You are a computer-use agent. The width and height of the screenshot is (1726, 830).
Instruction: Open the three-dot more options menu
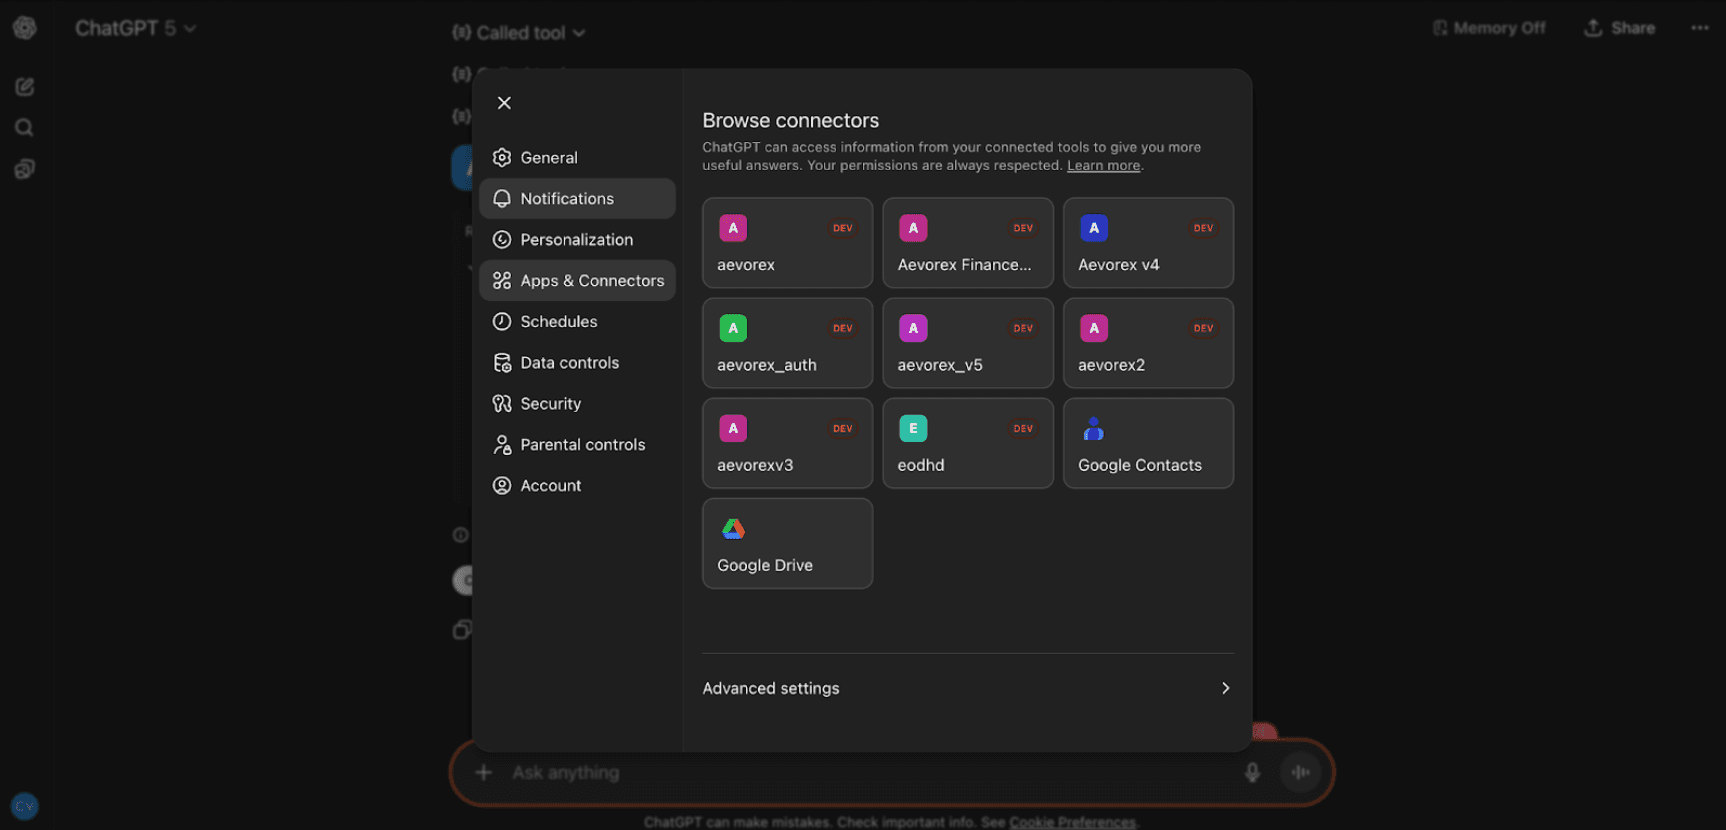pyautogui.click(x=1700, y=28)
